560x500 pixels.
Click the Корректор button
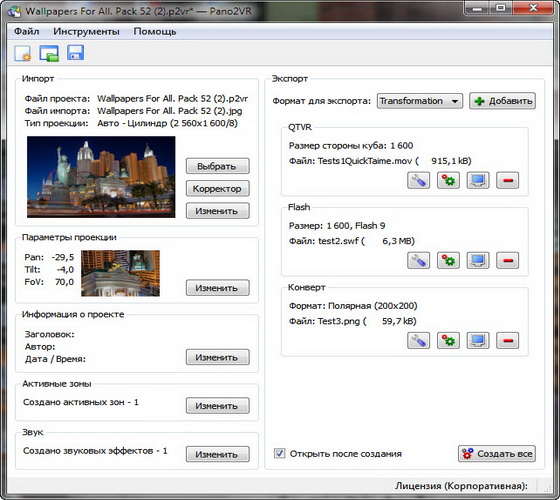click(x=218, y=189)
